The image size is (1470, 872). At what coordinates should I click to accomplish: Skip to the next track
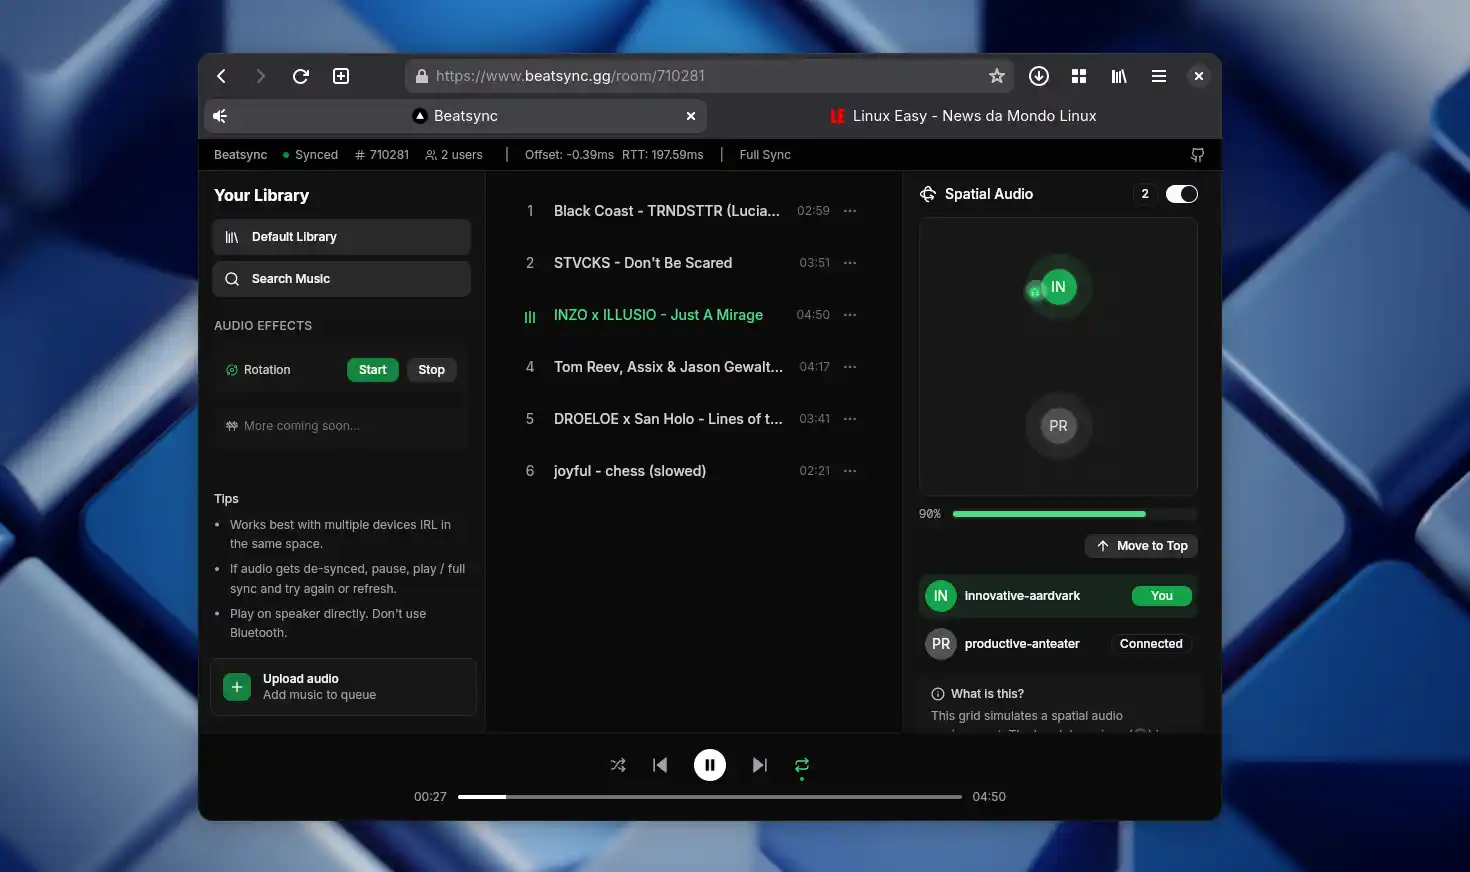pyautogui.click(x=759, y=764)
